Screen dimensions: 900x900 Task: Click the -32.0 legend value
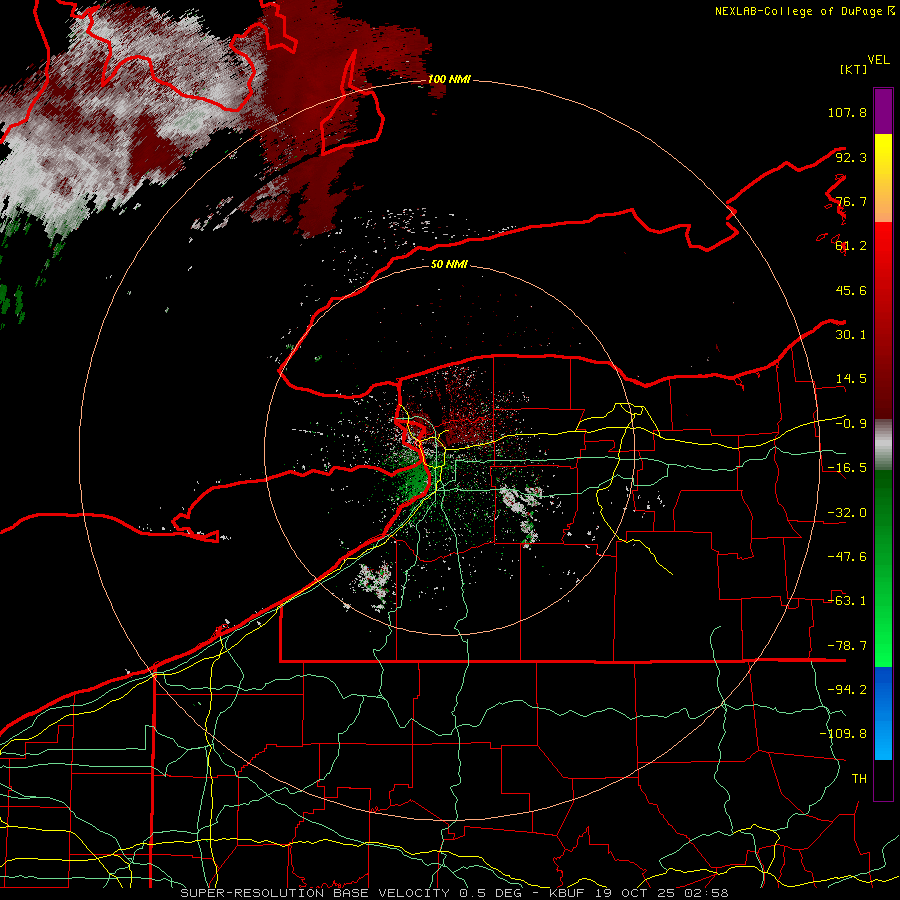pos(847,513)
